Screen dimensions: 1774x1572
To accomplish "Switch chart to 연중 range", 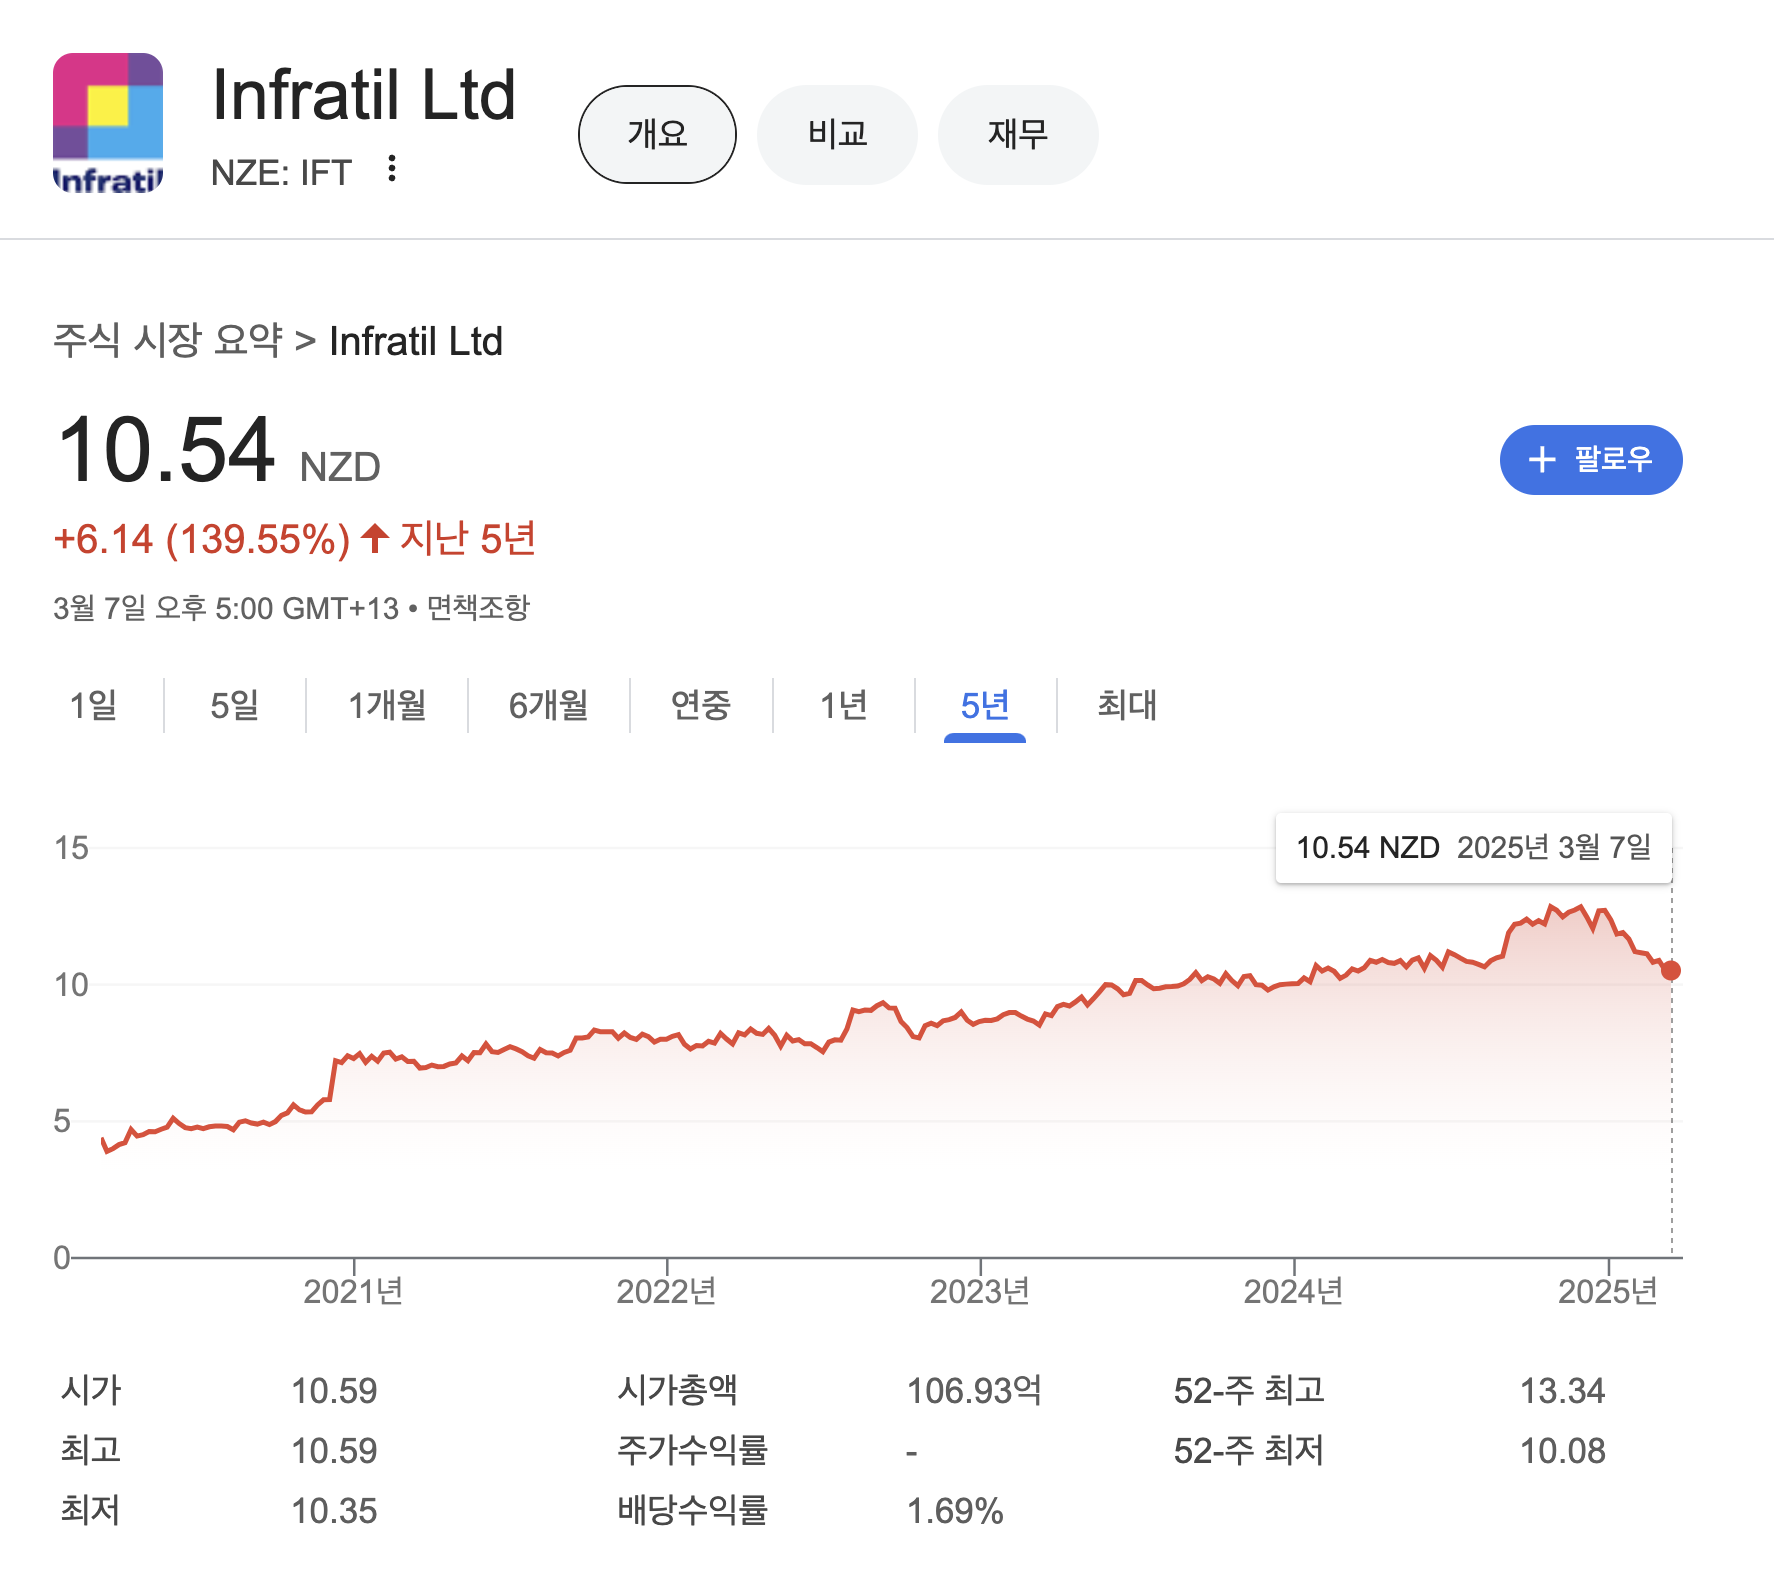I will coord(701,706).
